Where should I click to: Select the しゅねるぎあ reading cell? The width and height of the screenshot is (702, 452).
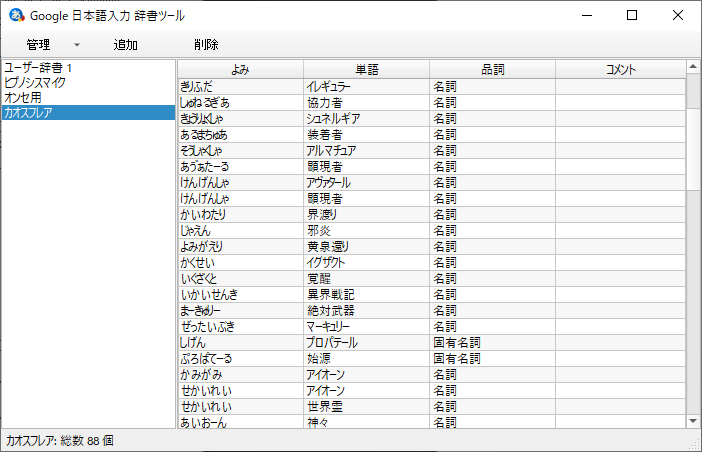click(240, 102)
